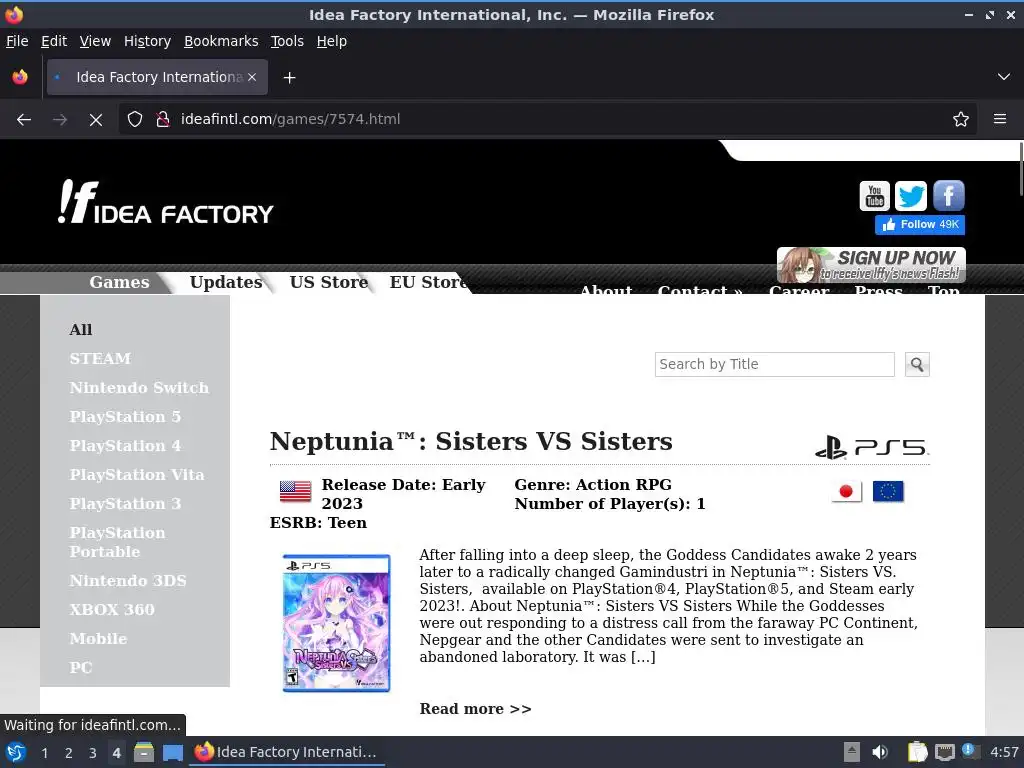Focus the Search by Title field
The image size is (1024, 768).
point(775,364)
